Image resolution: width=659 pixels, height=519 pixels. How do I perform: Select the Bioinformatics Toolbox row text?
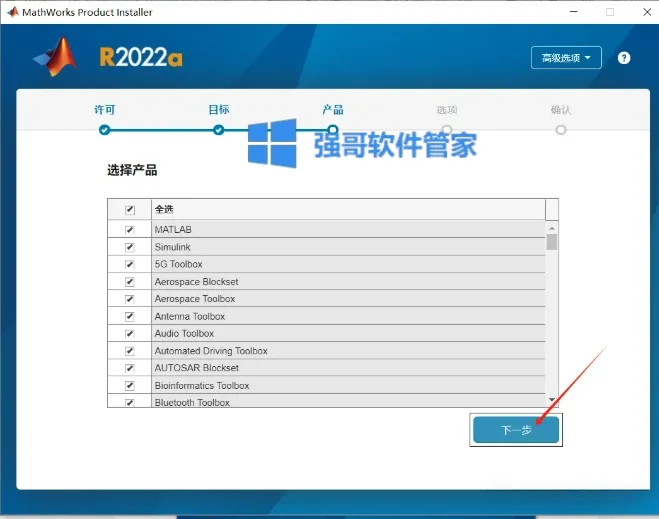click(x=202, y=385)
